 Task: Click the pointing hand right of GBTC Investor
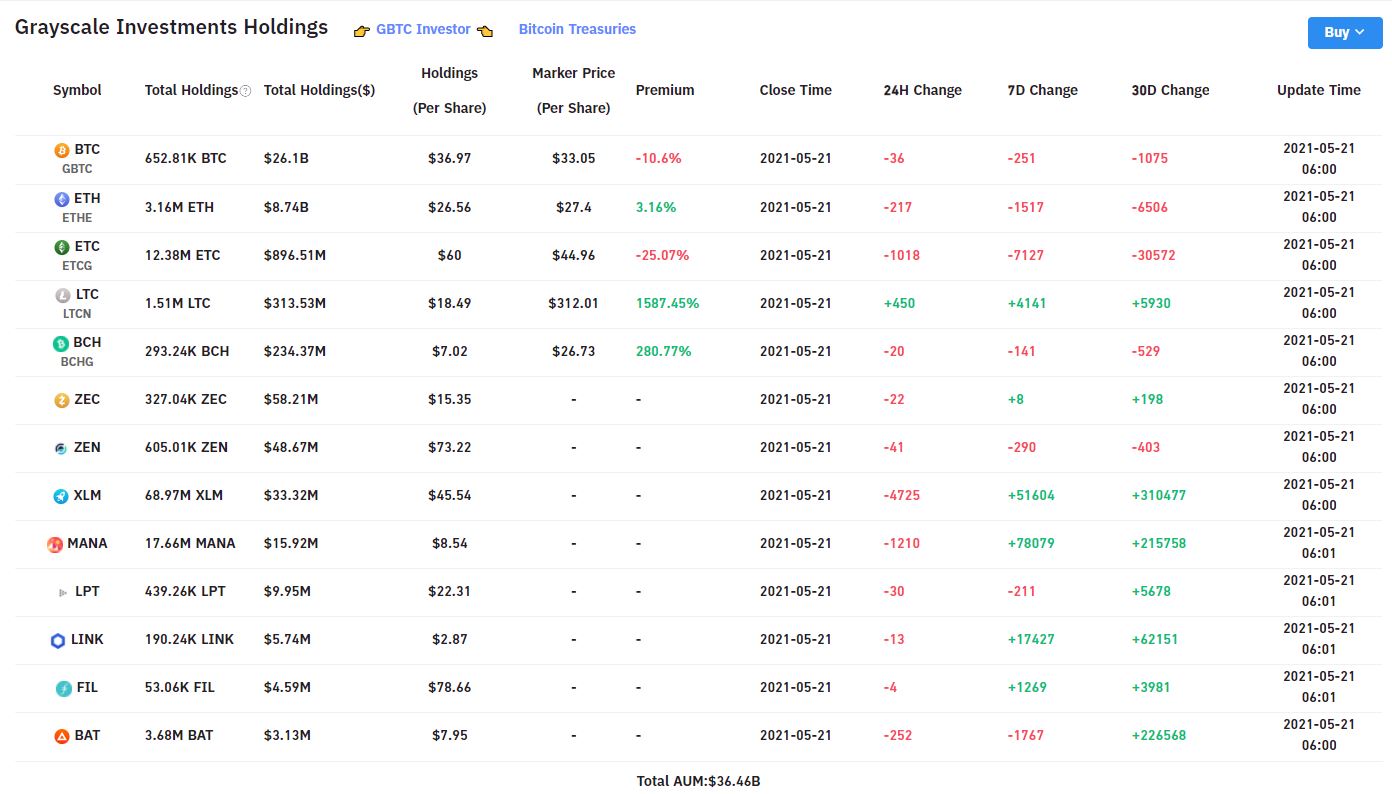pos(485,31)
